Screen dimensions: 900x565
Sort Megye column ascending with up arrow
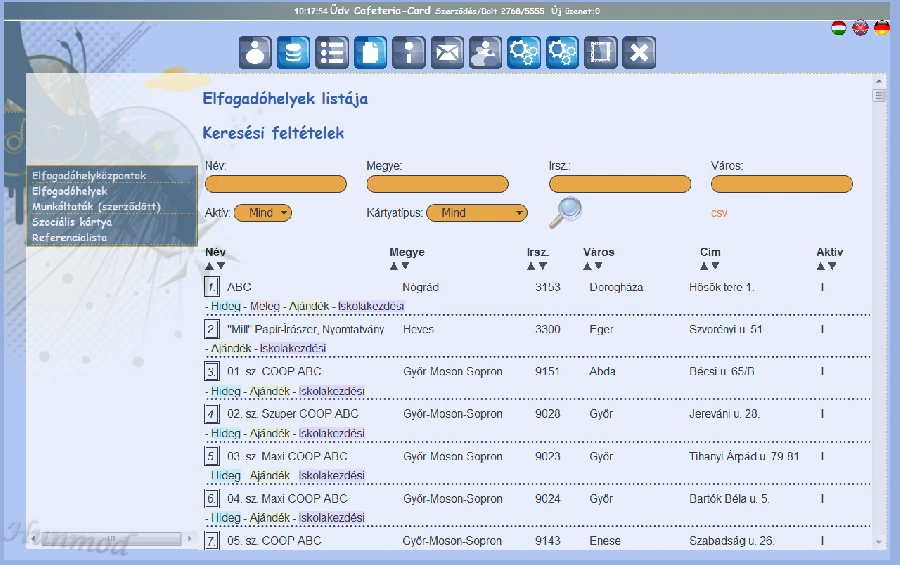click(394, 266)
